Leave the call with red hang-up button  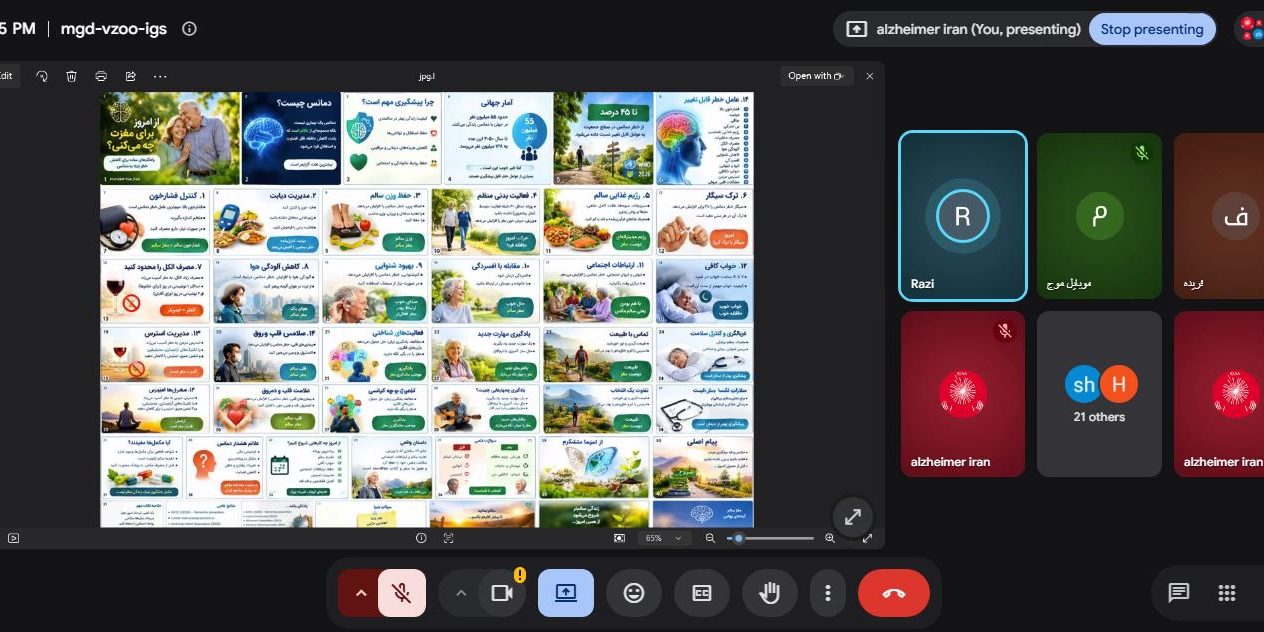coord(894,593)
